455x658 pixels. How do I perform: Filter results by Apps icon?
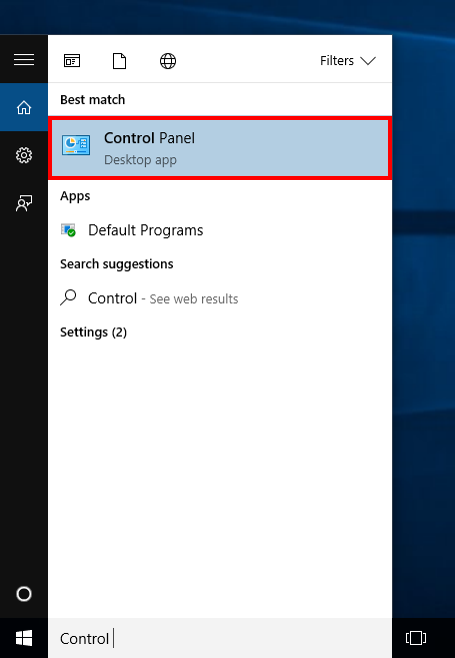[x=72, y=61]
